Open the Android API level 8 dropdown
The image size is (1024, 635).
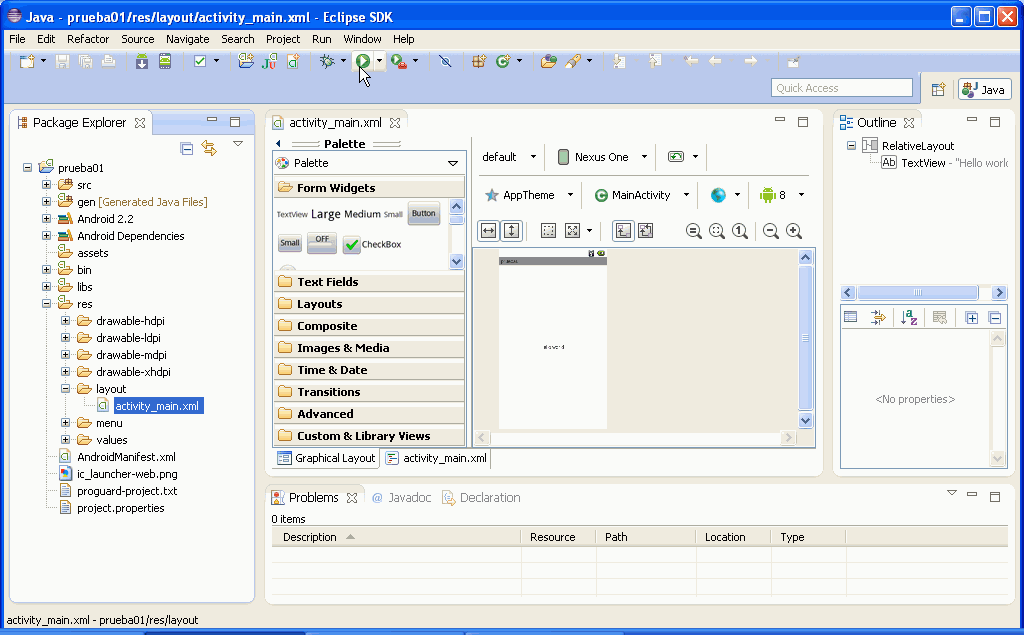pos(782,195)
